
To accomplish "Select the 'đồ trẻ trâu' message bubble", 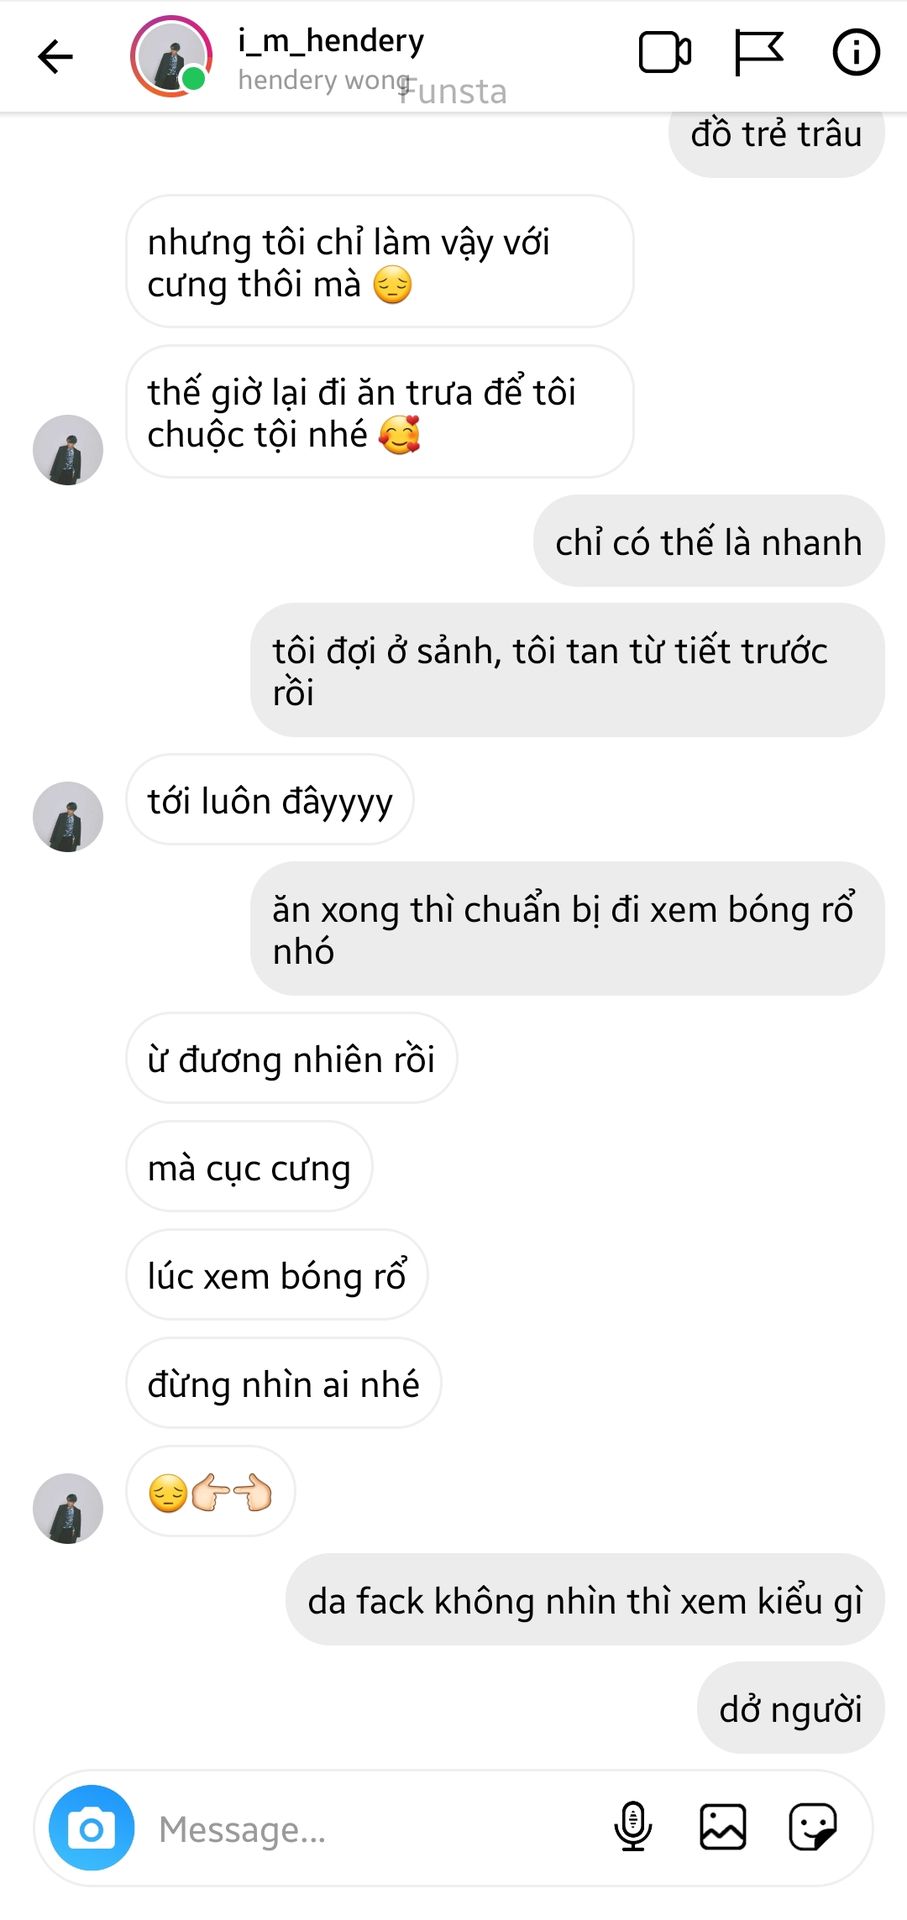I will pyautogui.click(x=776, y=139).
